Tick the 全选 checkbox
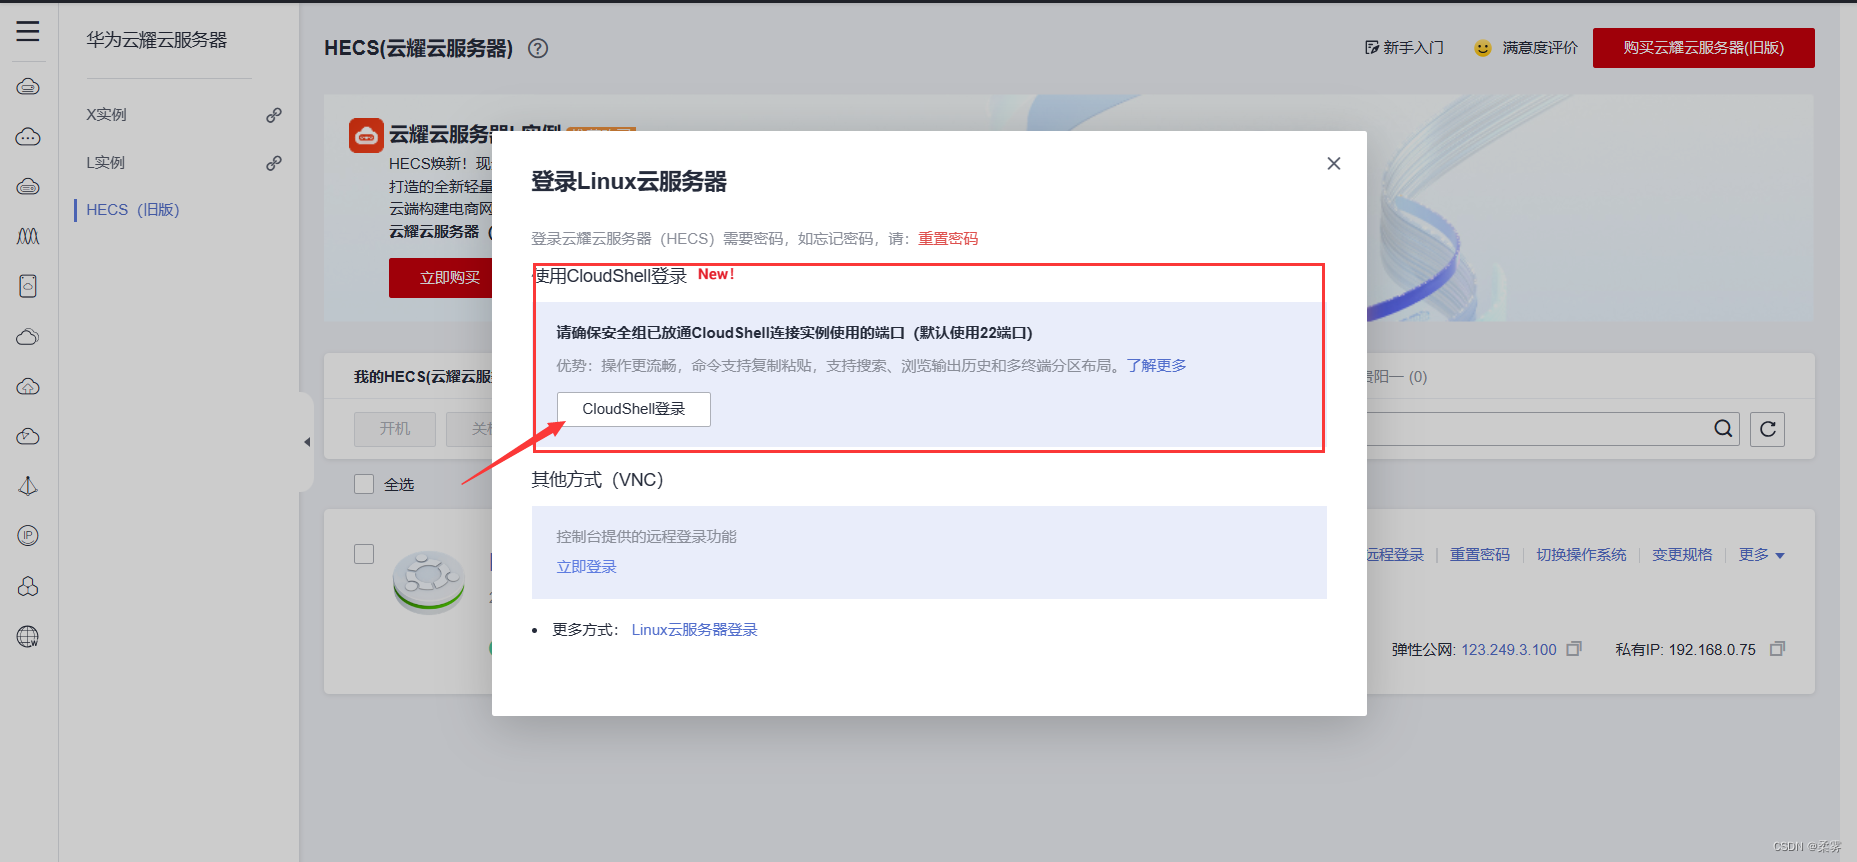This screenshot has height=862, width=1857. (364, 484)
